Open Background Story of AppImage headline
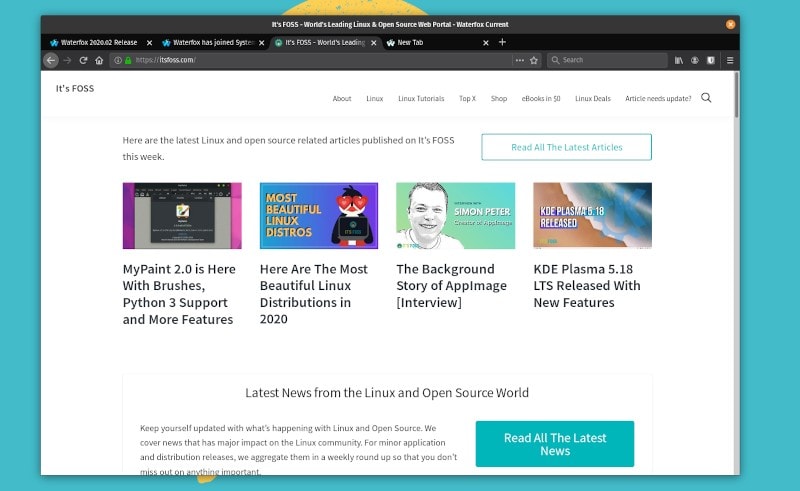This screenshot has width=800, height=491. 452,286
